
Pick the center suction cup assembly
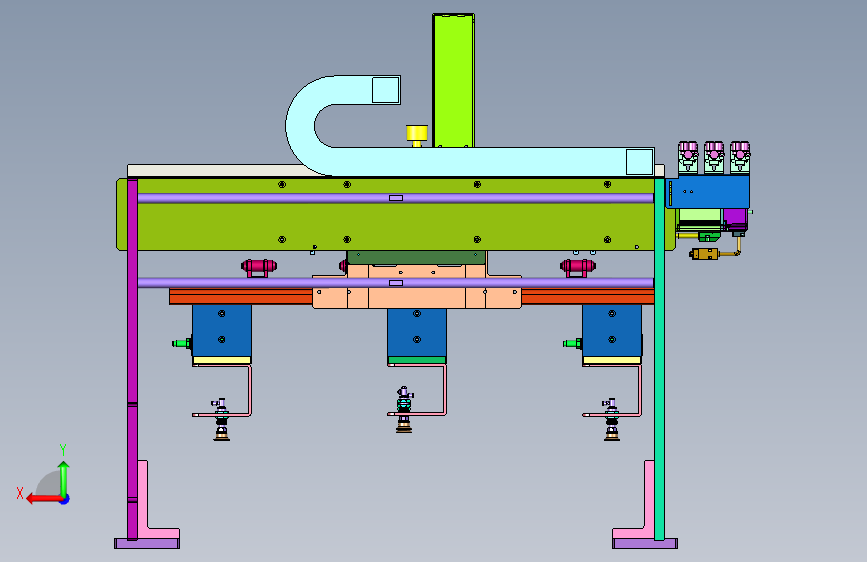(x=404, y=410)
